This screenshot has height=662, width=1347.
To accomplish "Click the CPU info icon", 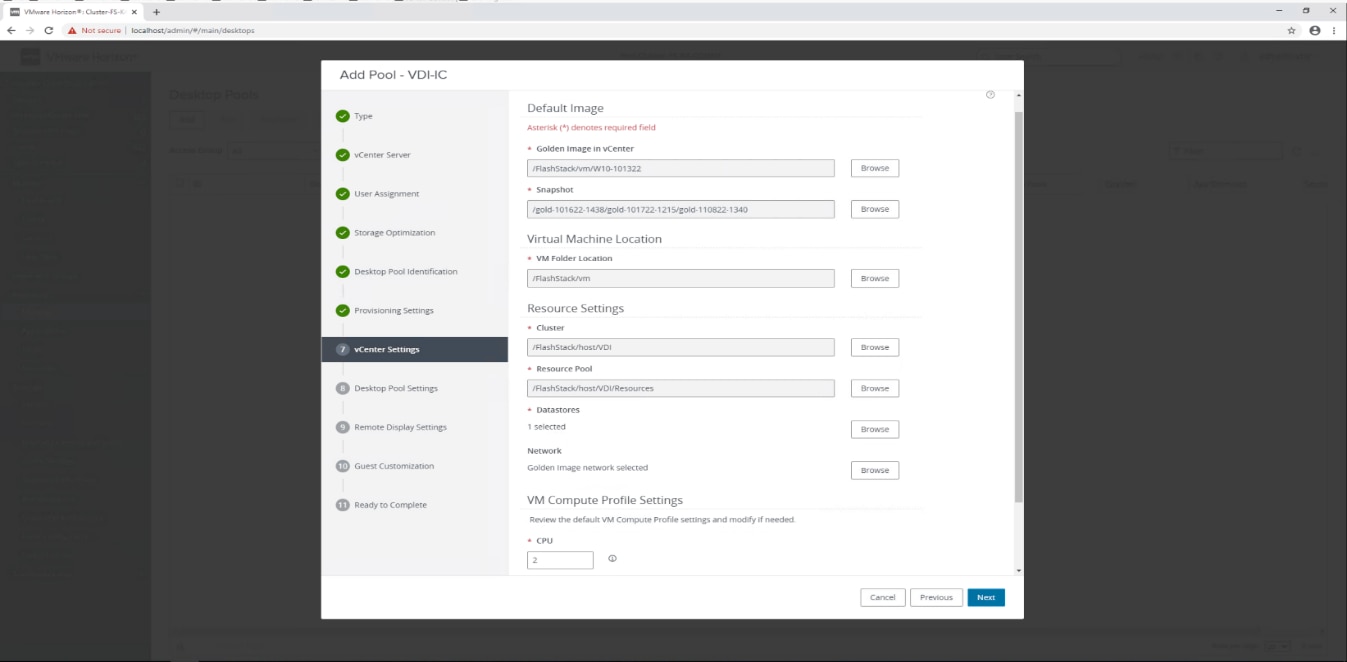I will (x=612, y=559).
